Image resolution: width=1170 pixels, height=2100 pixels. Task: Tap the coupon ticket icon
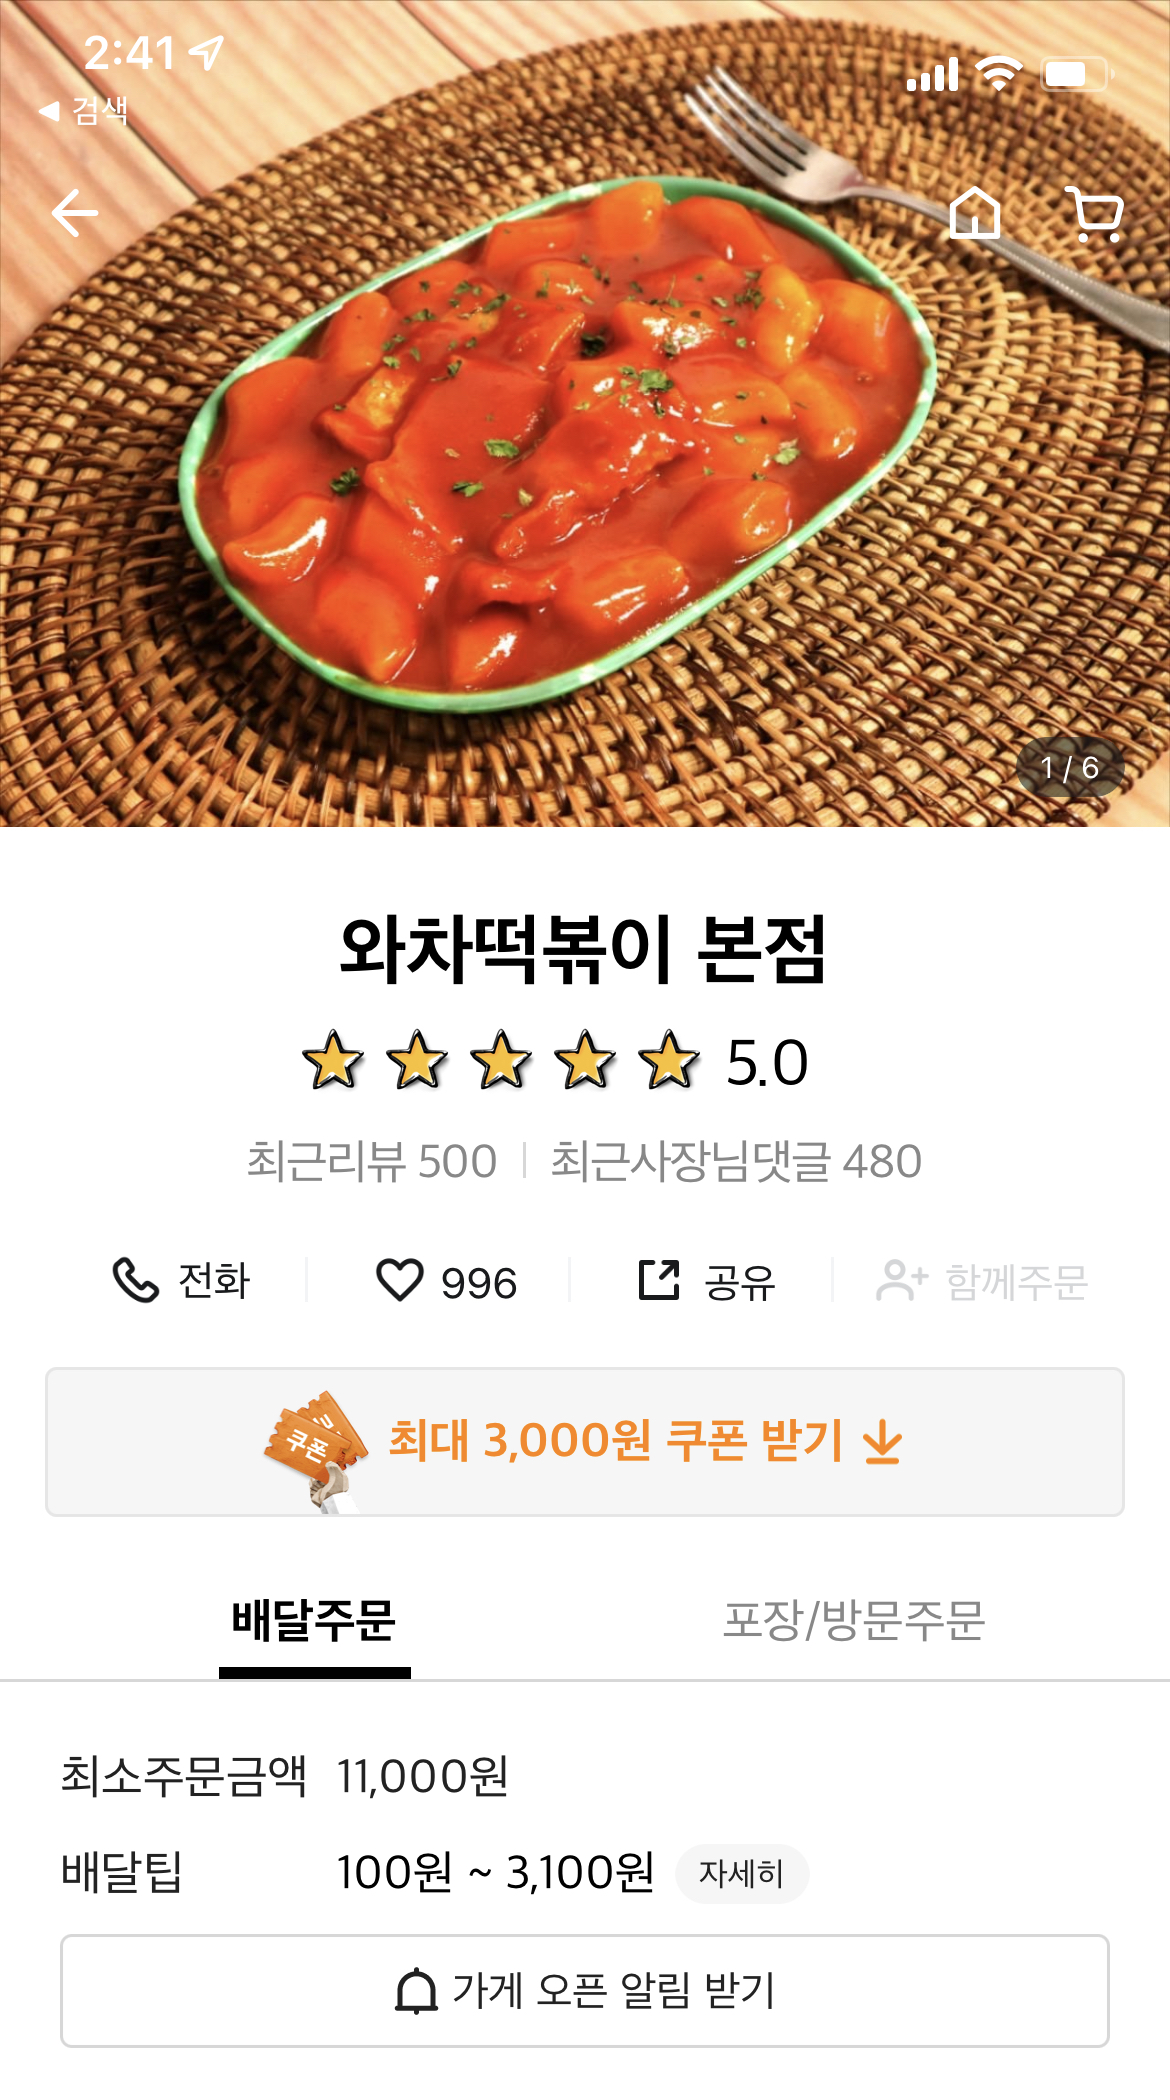click(316, 1446)
